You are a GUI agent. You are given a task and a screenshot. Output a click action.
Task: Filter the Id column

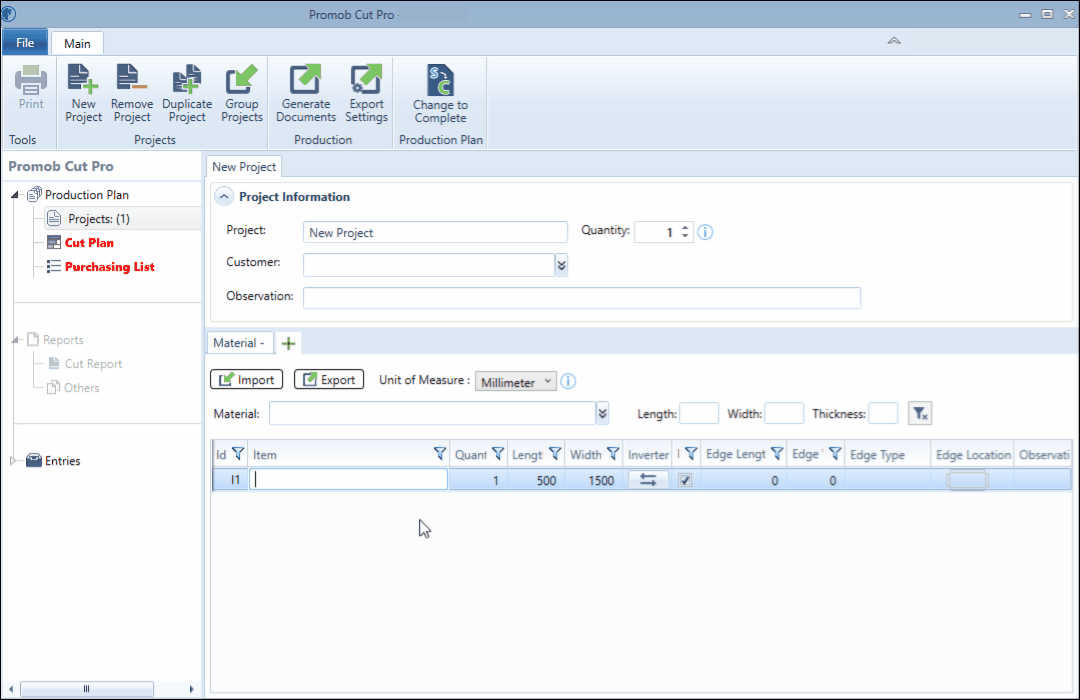click(238, 453)
